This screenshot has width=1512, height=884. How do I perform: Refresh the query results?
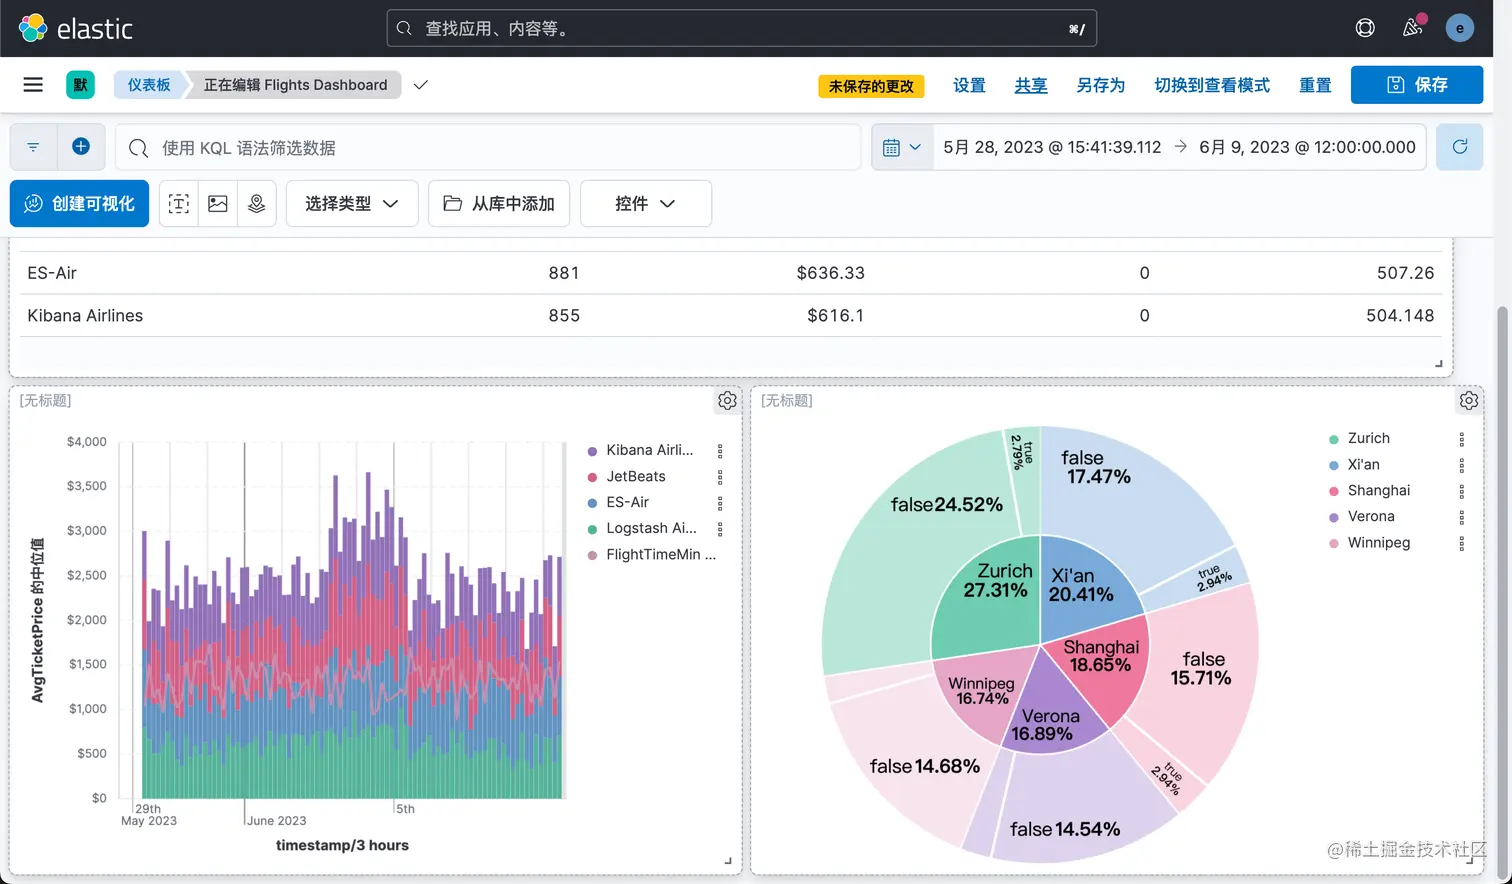point(1460,147)
